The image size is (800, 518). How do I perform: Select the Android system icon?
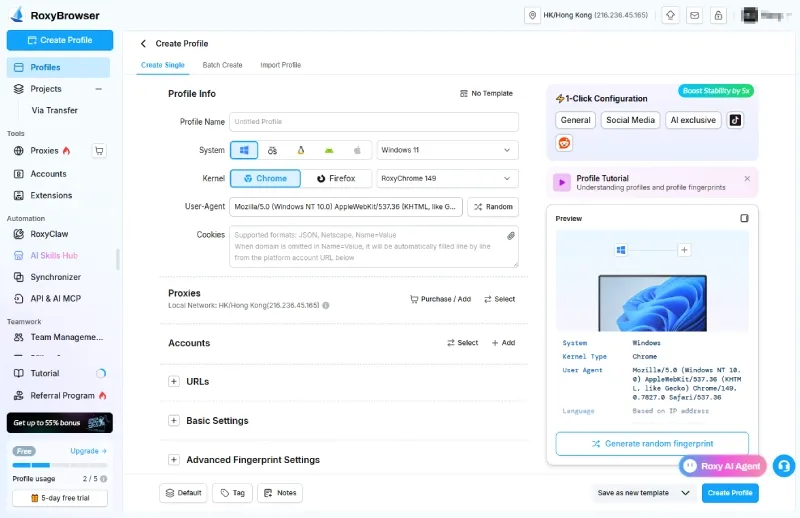[329, 150]
